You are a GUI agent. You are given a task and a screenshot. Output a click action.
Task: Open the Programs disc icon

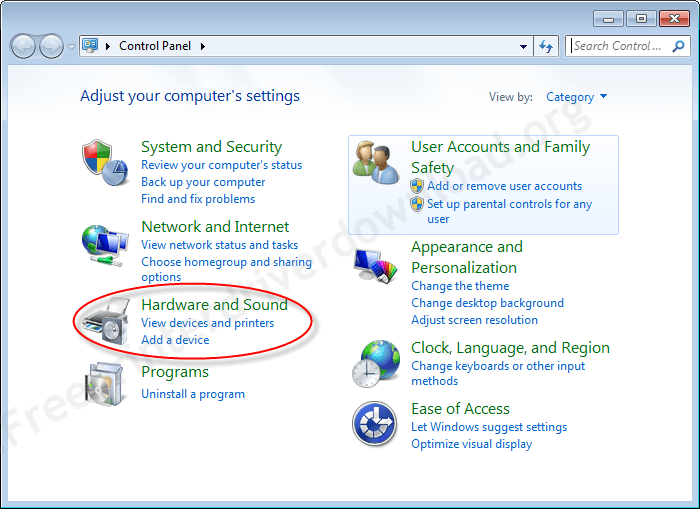point(104,384)
